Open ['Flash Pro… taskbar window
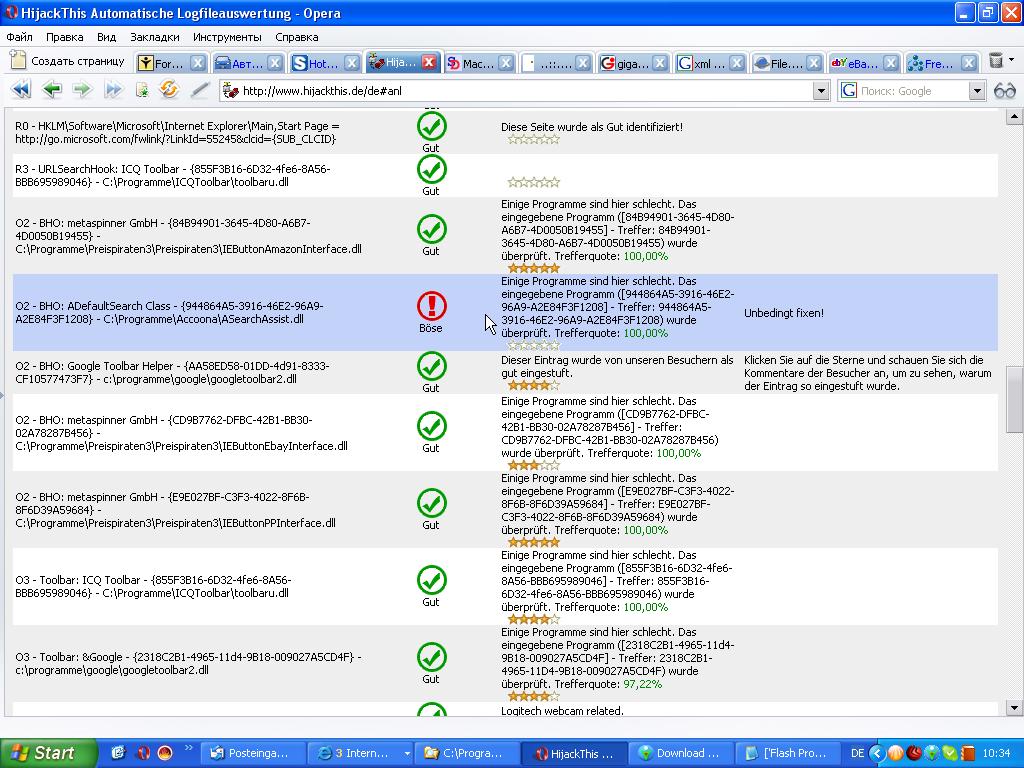 (788, 753)
